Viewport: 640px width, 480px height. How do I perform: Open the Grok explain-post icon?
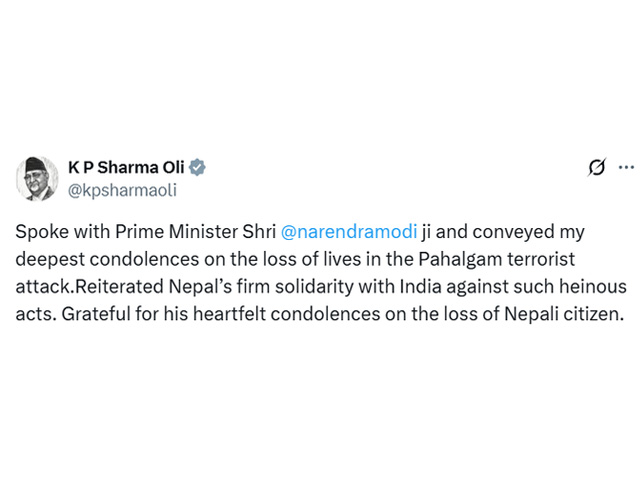(x=597, y=167)
